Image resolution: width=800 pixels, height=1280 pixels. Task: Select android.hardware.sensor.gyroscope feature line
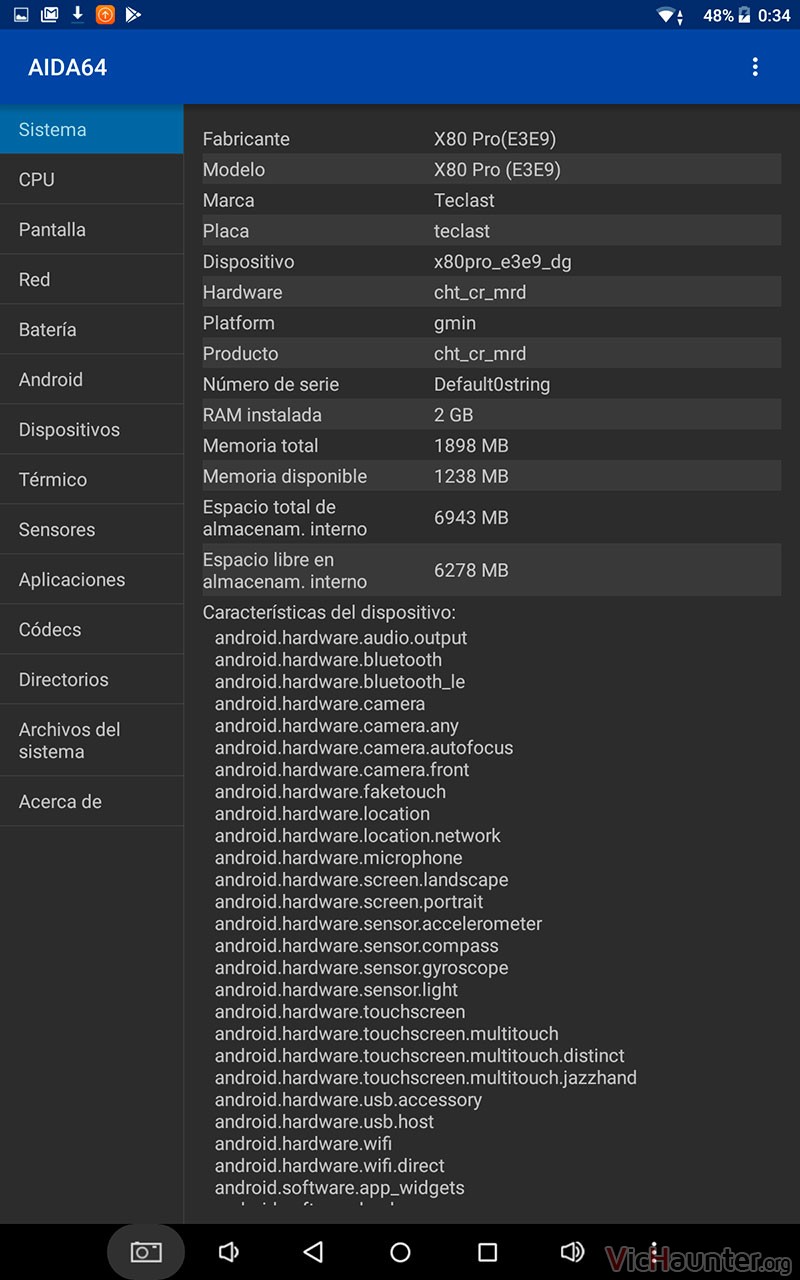point(362,968)
